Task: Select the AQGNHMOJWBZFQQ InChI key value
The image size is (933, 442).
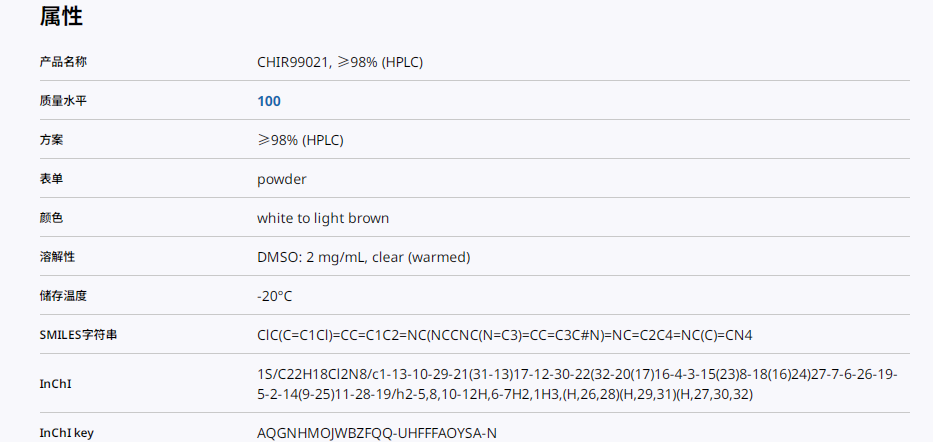Action: 377,433
